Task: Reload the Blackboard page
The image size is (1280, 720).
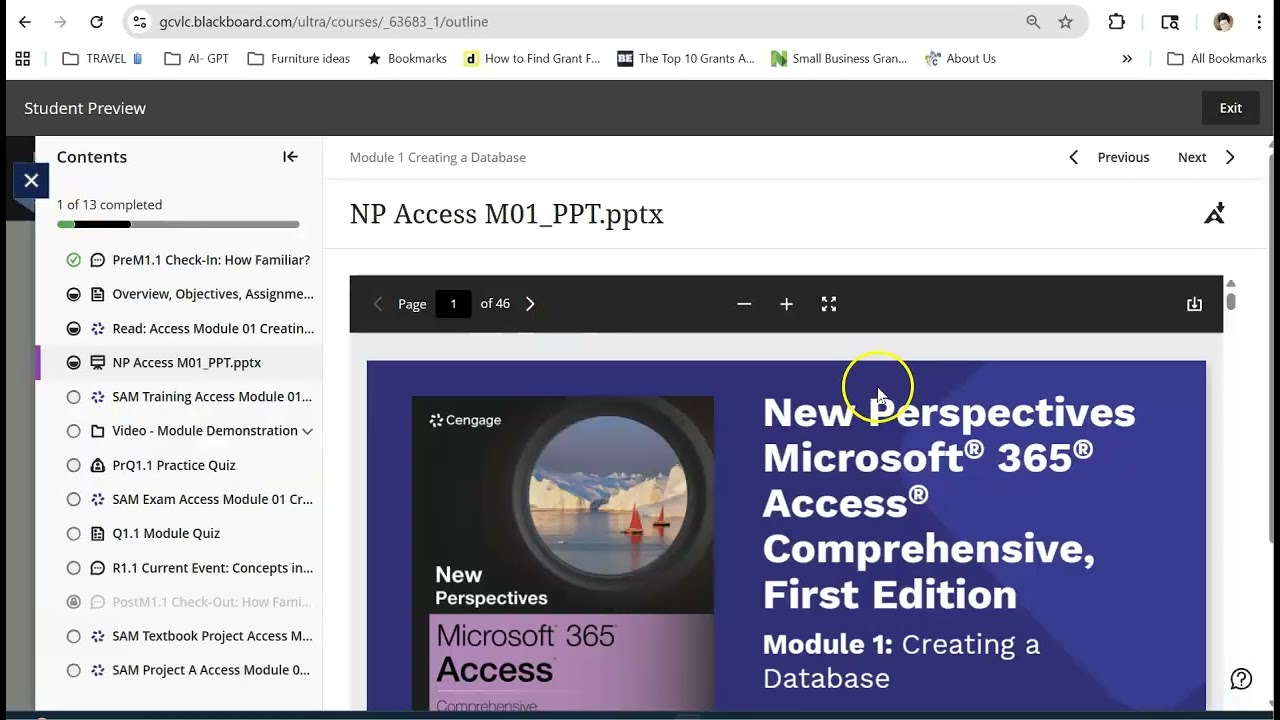Action: pyautogui.click(x=96, y=22)
